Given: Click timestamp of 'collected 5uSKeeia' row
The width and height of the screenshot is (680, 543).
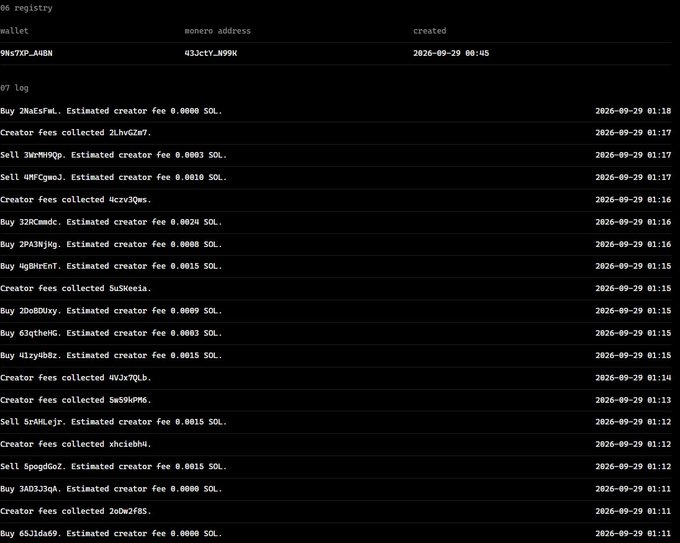Looking at the screenshot, I should tap(633, 288).
